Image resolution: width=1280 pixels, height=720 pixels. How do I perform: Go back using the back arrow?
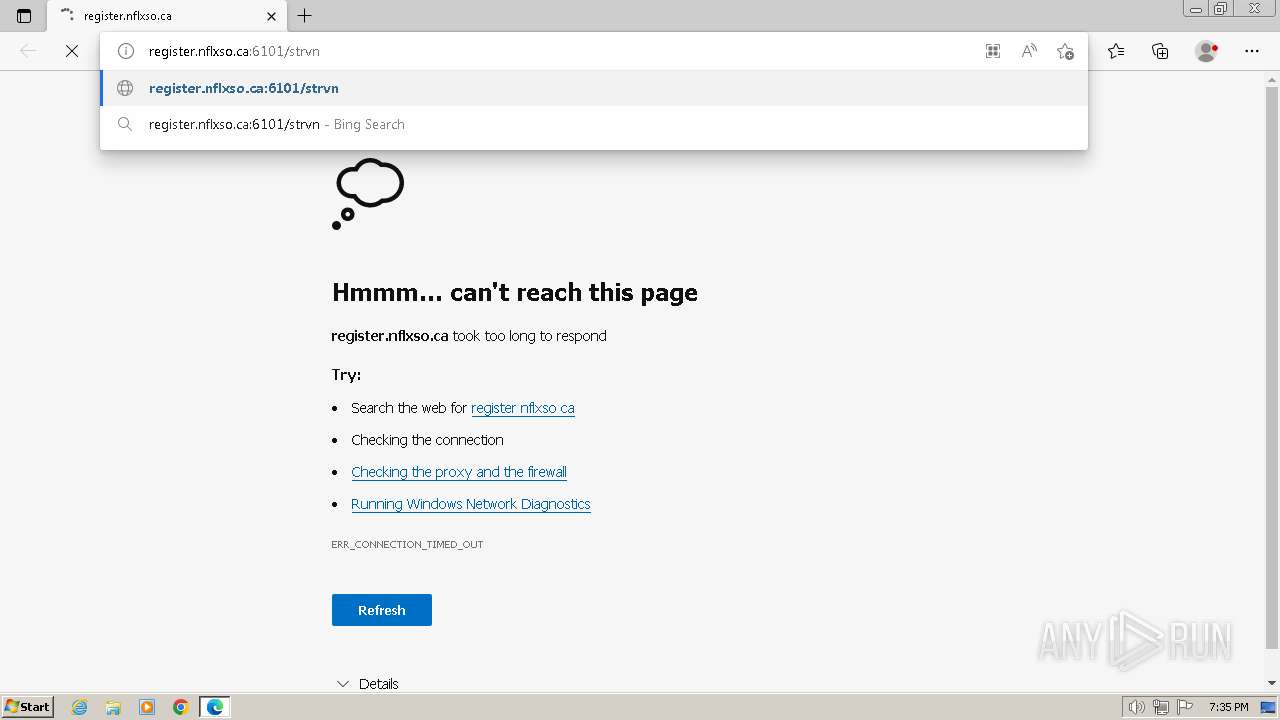(28, 51)
